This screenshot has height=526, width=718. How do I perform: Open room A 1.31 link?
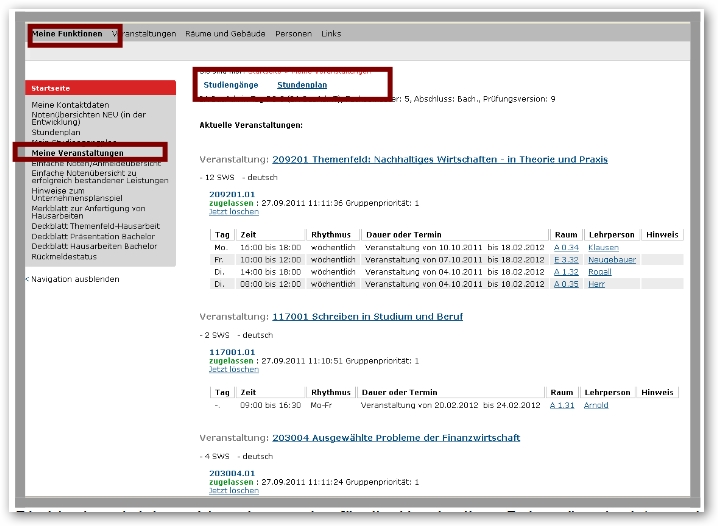point(562,405)
